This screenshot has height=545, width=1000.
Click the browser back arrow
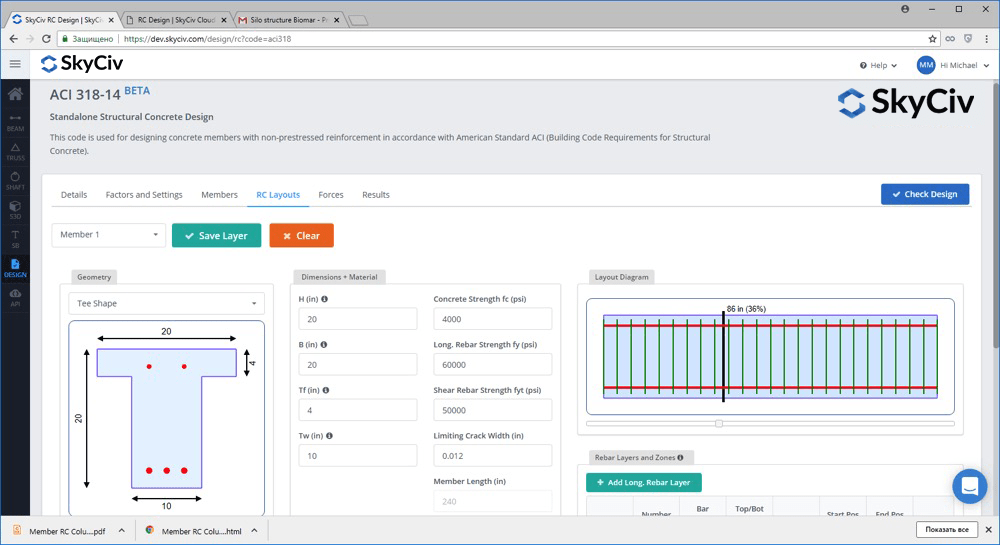(x=13, y=39)
